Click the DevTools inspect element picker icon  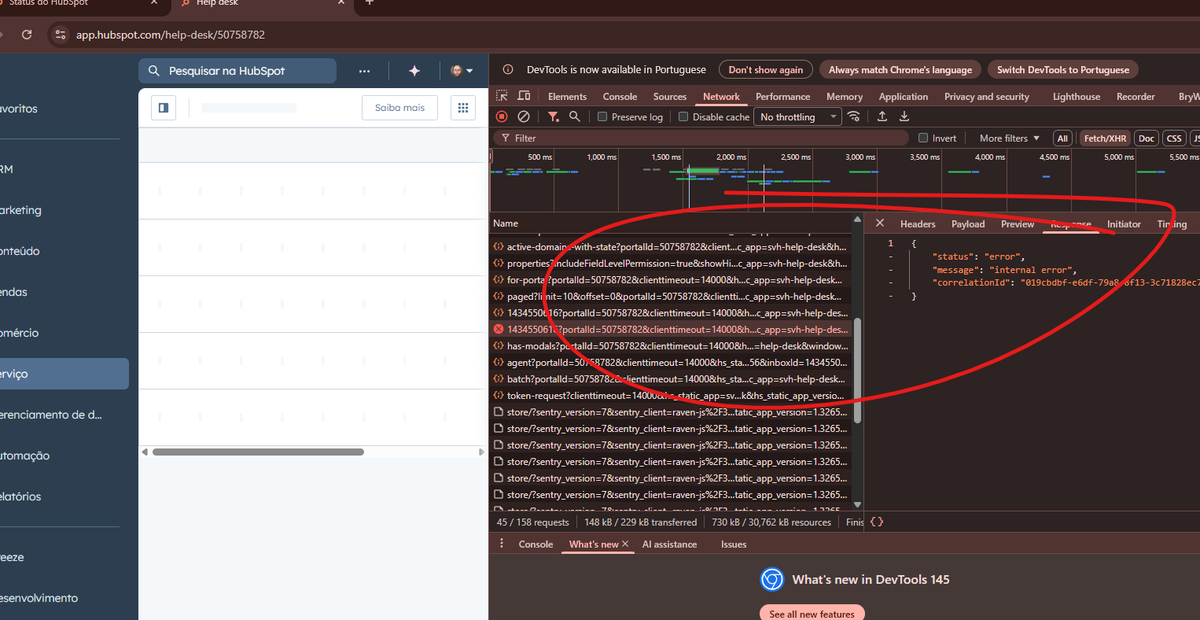pos(501,97)
